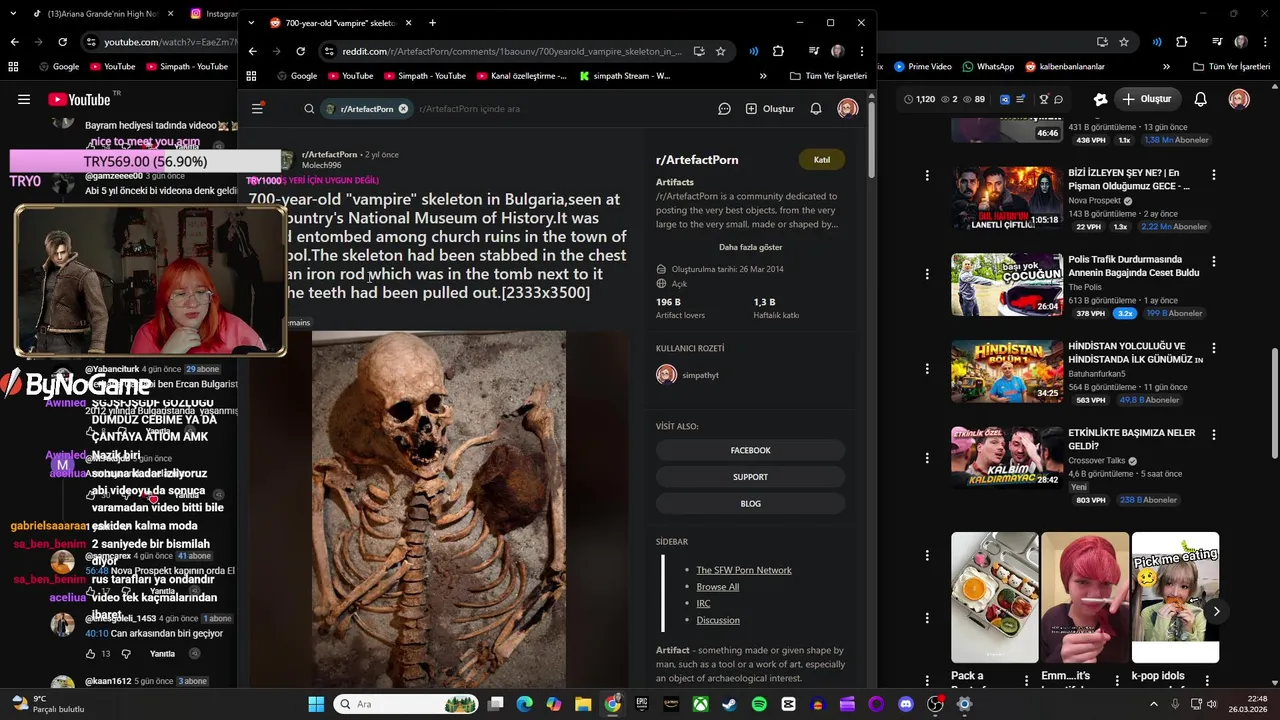This screenshot has width=1280, height=720.
Task: Open Reddit user avatar menu
Action: [x=848, y=109]
